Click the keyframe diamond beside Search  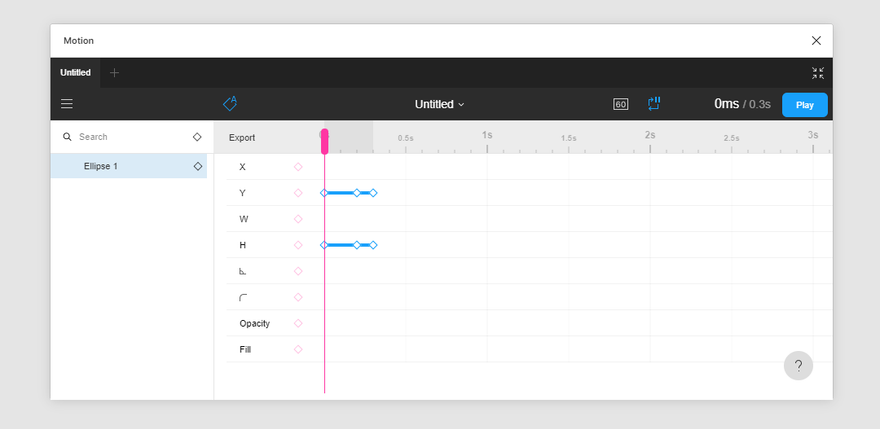[197, 137]
